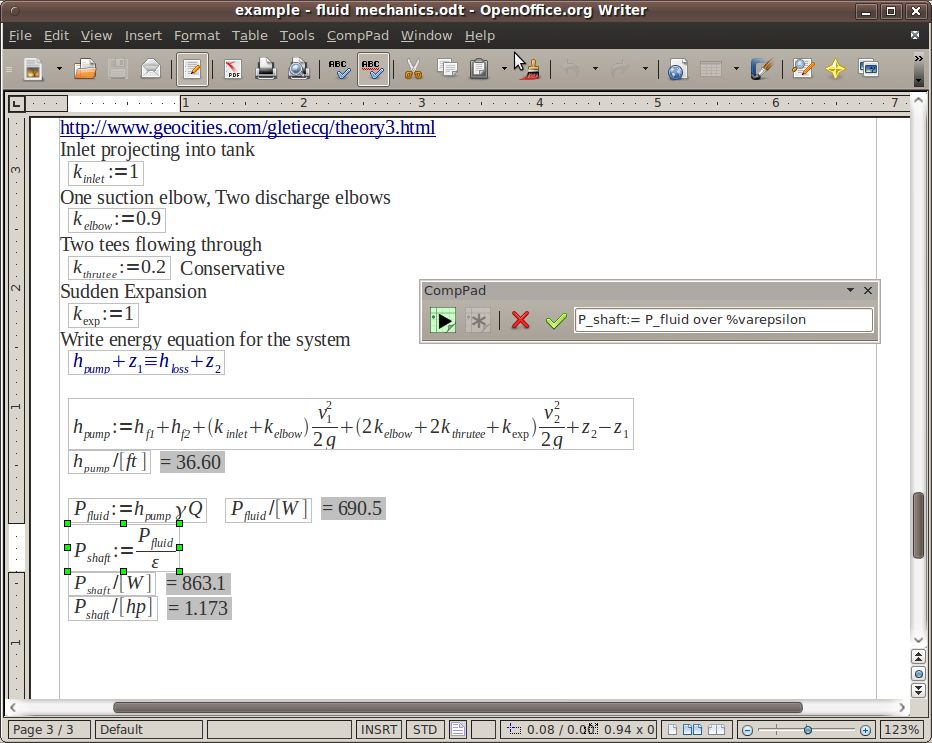Open CompPad toolbar options dropdown arrow
Screen dimensions: 932x743
pyautogui.click(x=850, y=290)
